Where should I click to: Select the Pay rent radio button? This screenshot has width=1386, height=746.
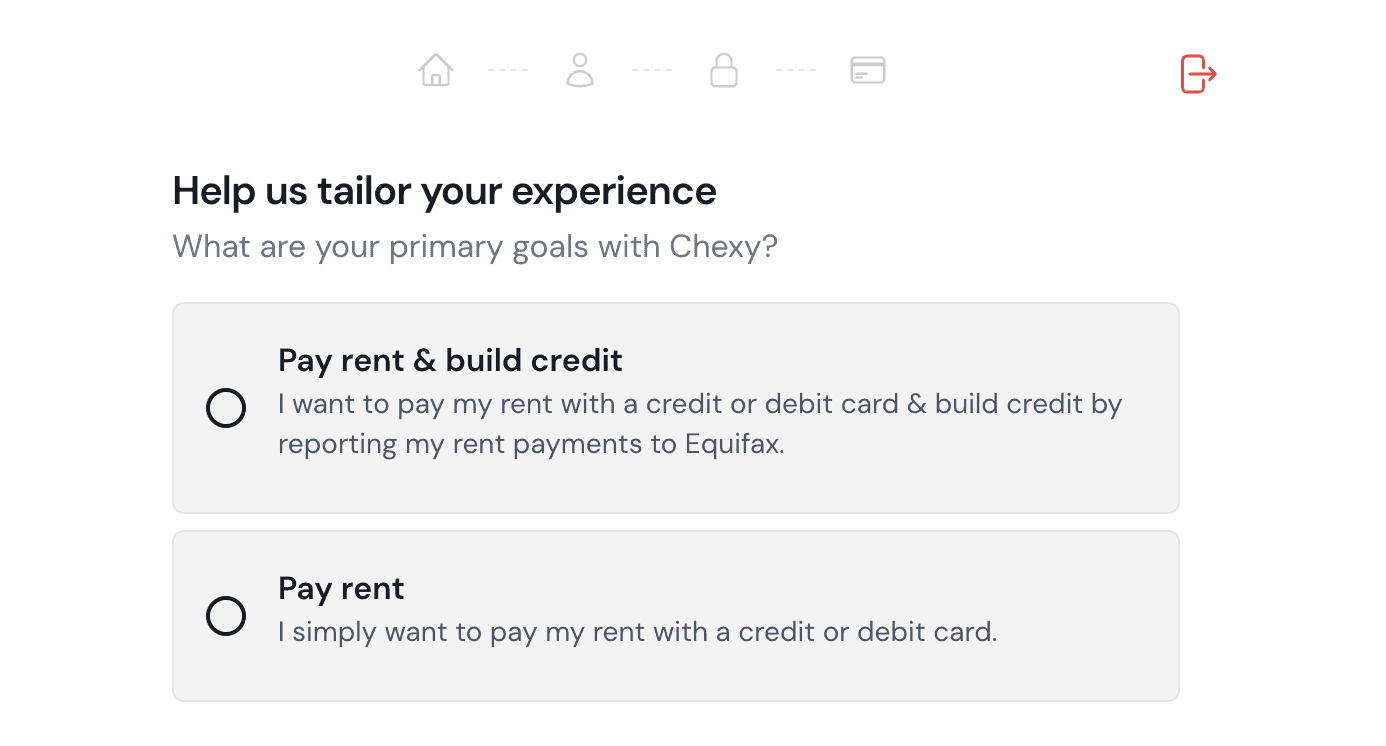226,616
